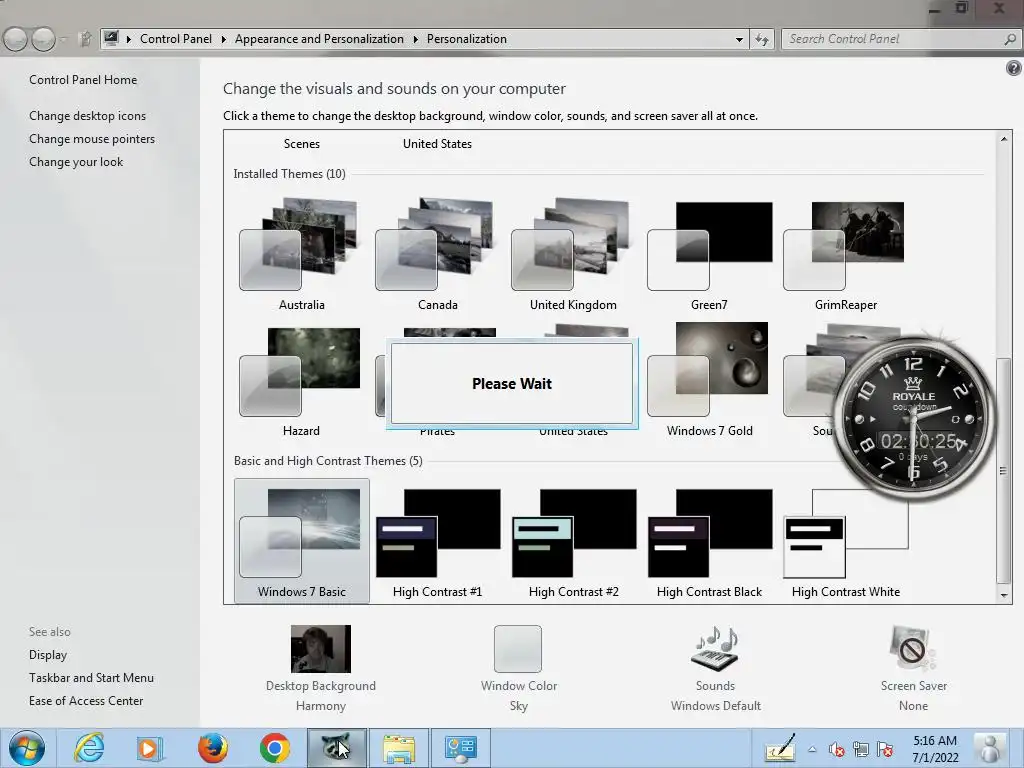Open the Display link under See also
This screenshot has width=1024, height=768.
(48, 654)
